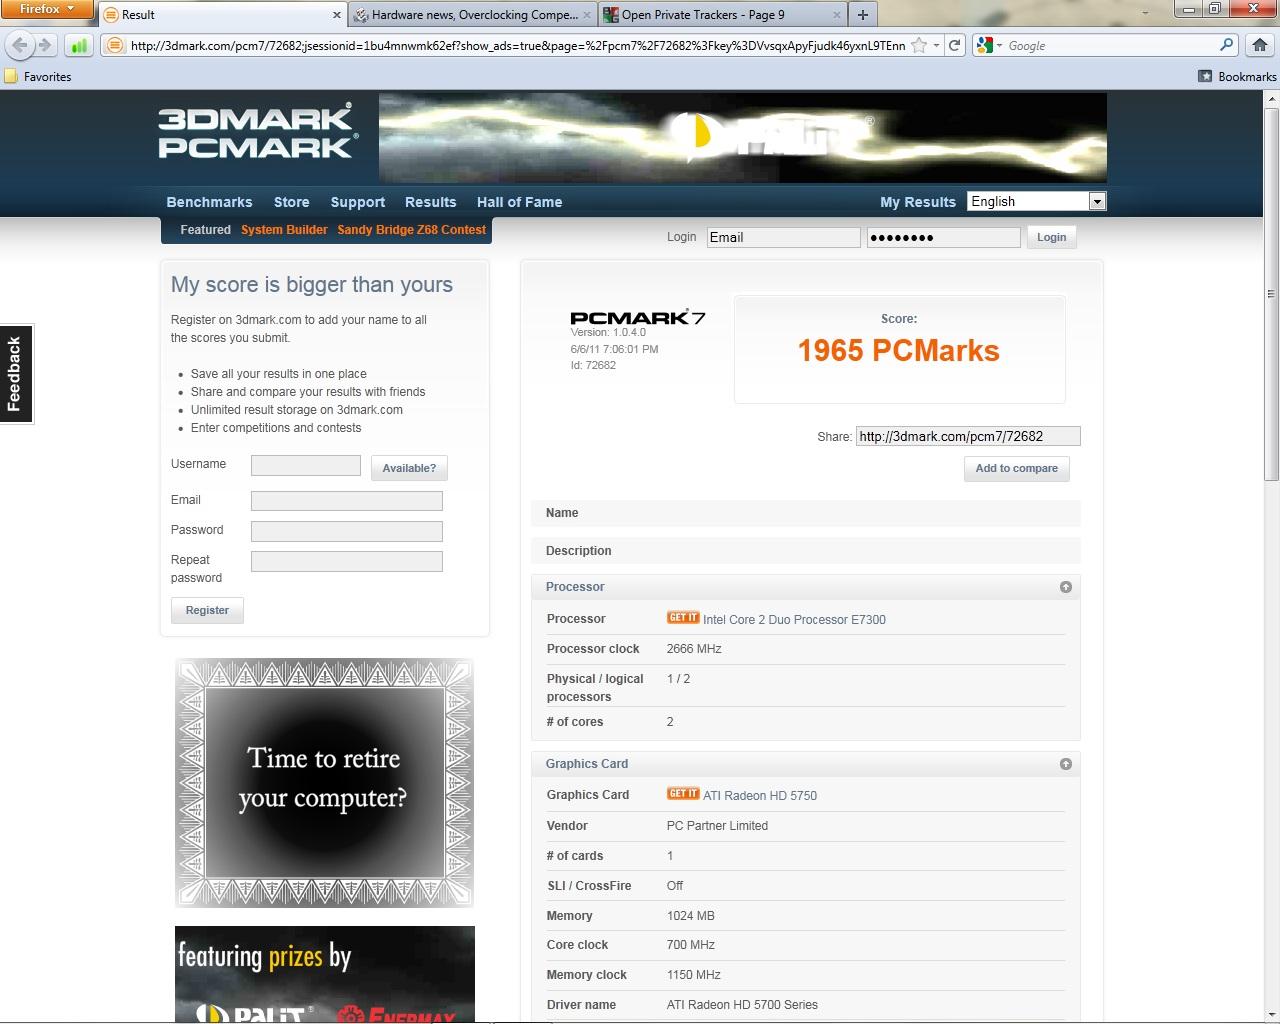Open ATI Radeon HD 5750 link
Image resolution: width=1280 pixels, height=1024 pixels.
(760, 796)
